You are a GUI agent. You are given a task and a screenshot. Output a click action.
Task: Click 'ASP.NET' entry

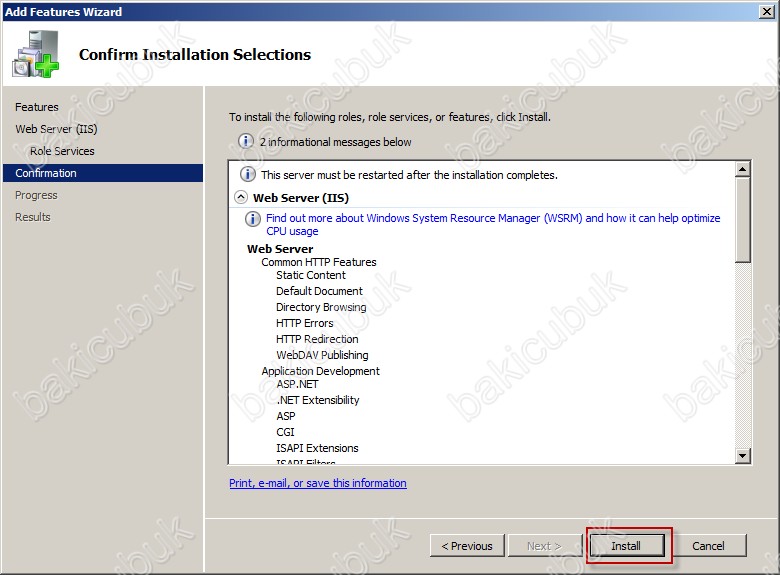click(x=297, y=384)
